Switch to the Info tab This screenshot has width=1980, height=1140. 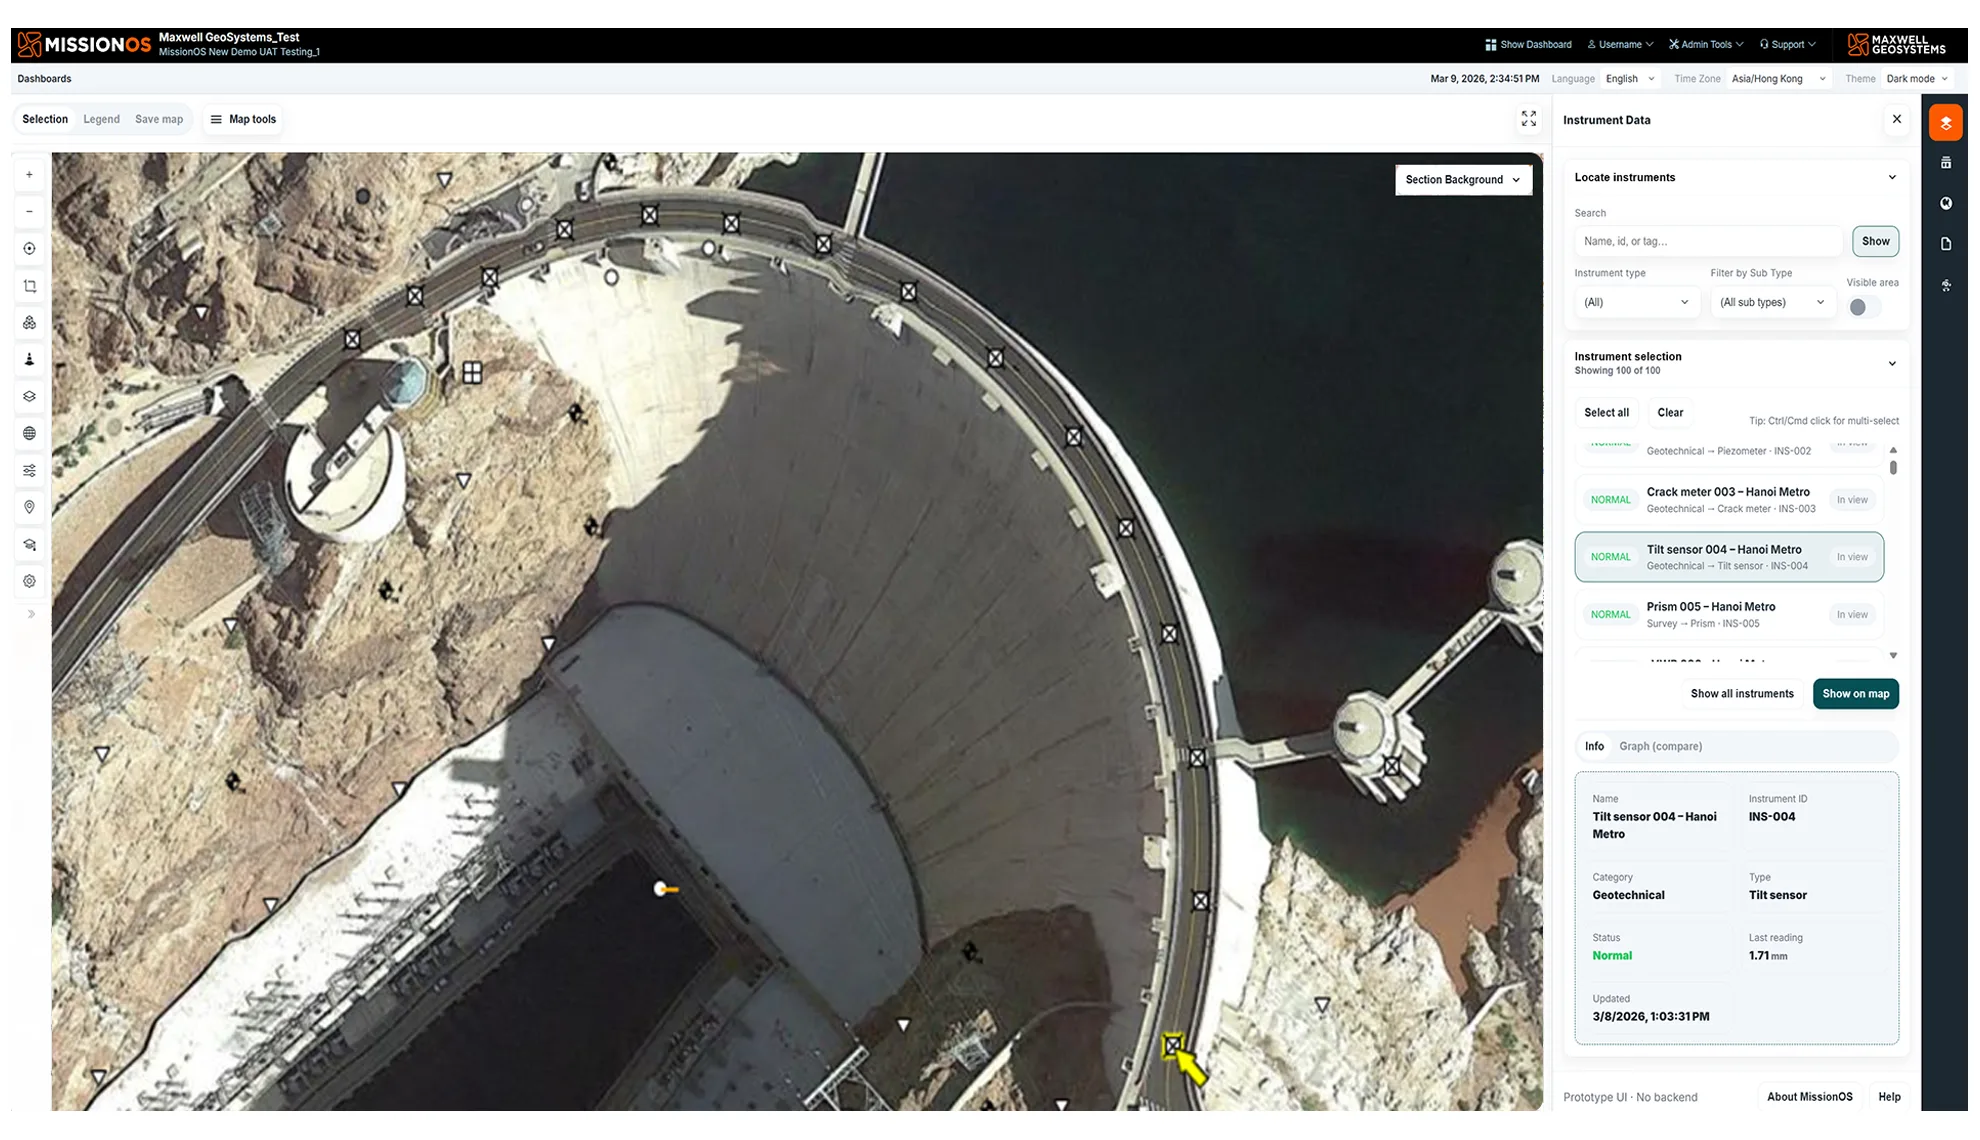click(1594, 747)
